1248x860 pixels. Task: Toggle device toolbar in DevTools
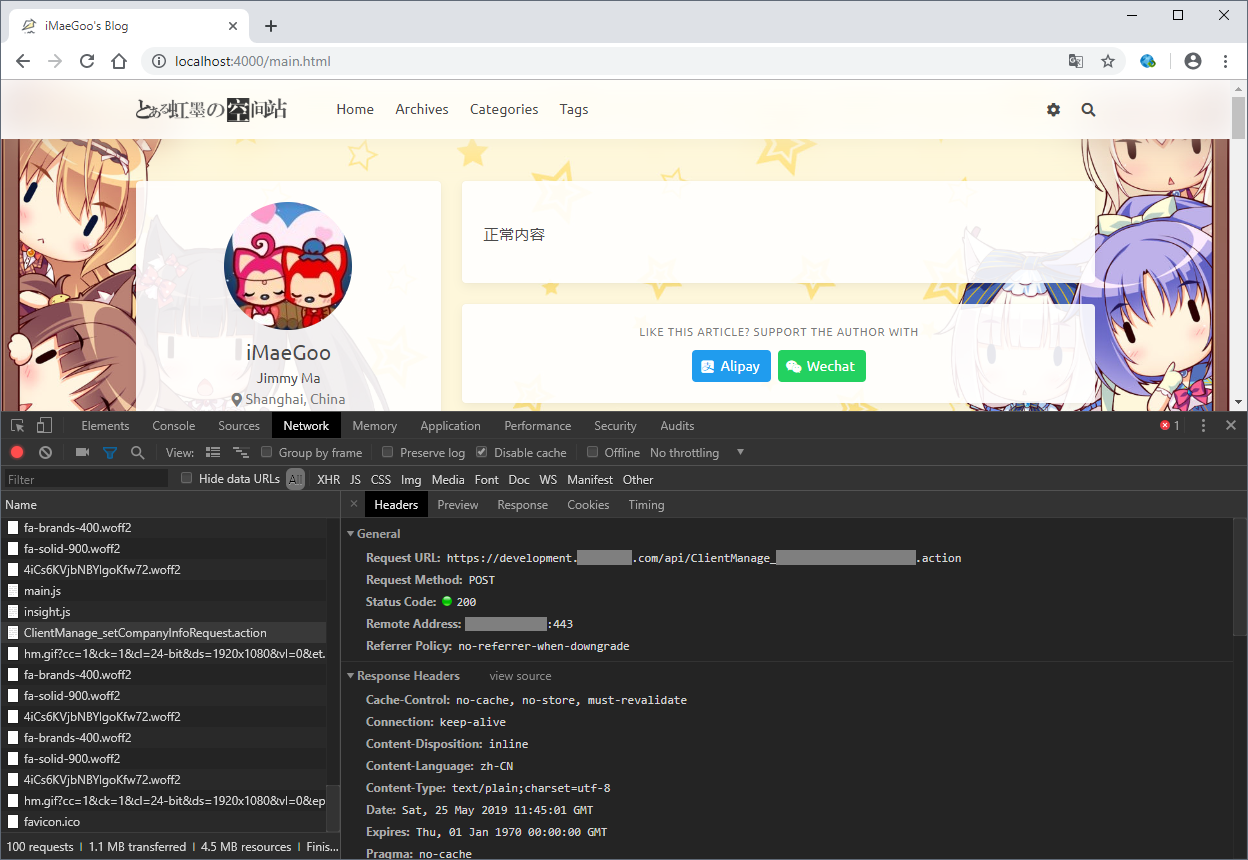click(45, 425)
